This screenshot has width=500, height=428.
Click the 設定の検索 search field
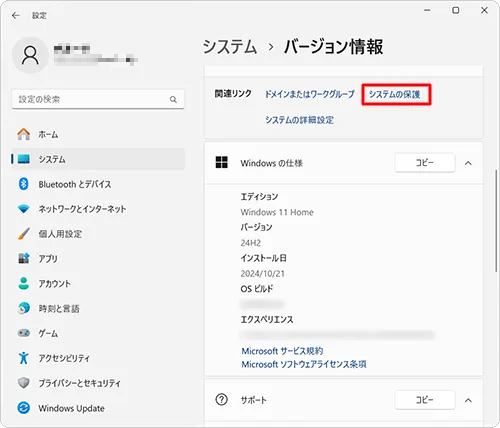pos(98,99)
